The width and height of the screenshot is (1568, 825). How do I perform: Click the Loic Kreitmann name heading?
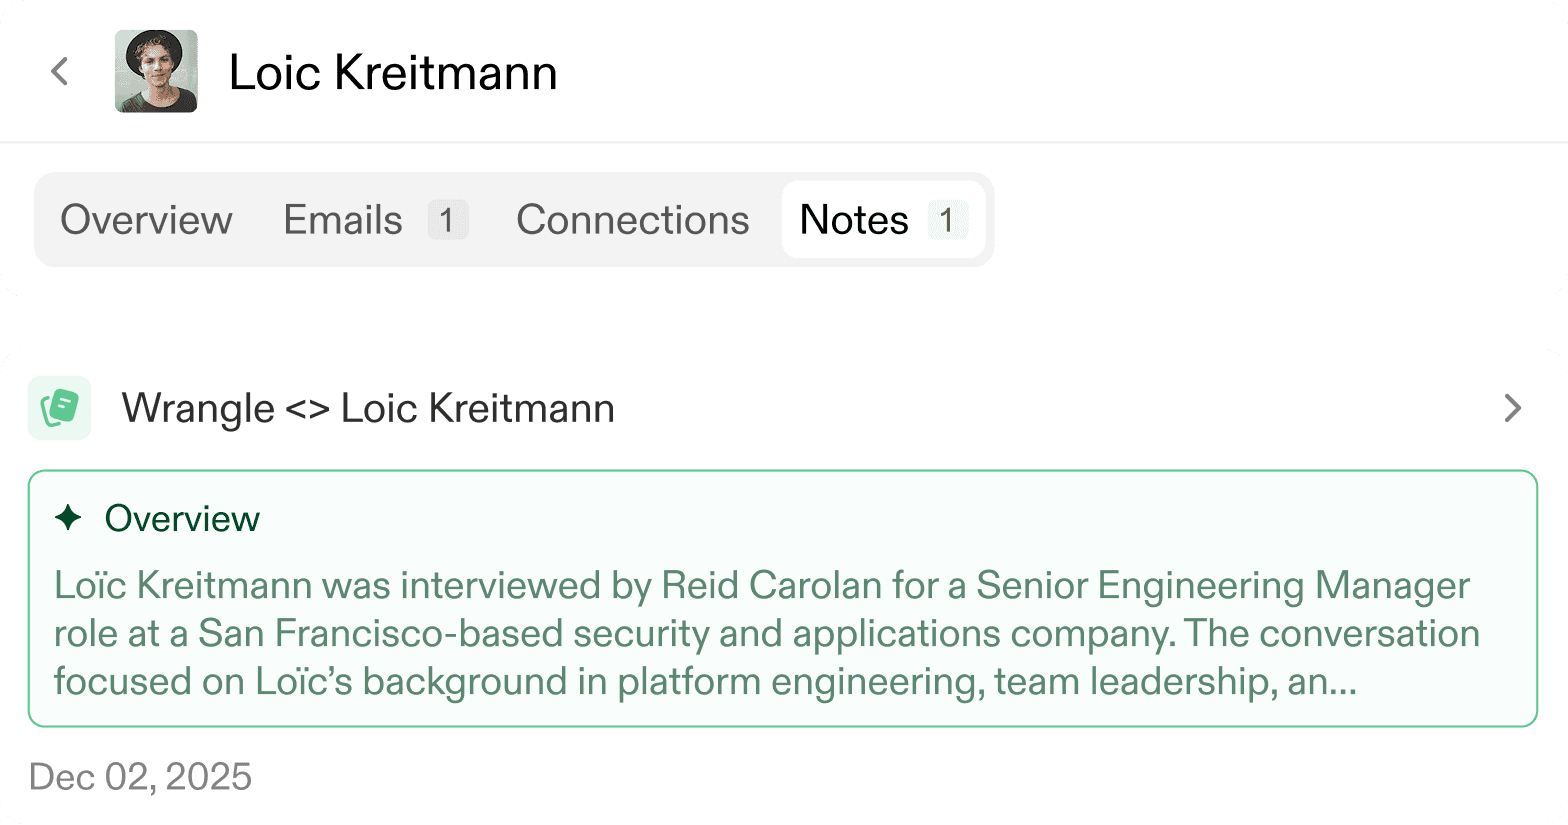click(x=393, y=72)
